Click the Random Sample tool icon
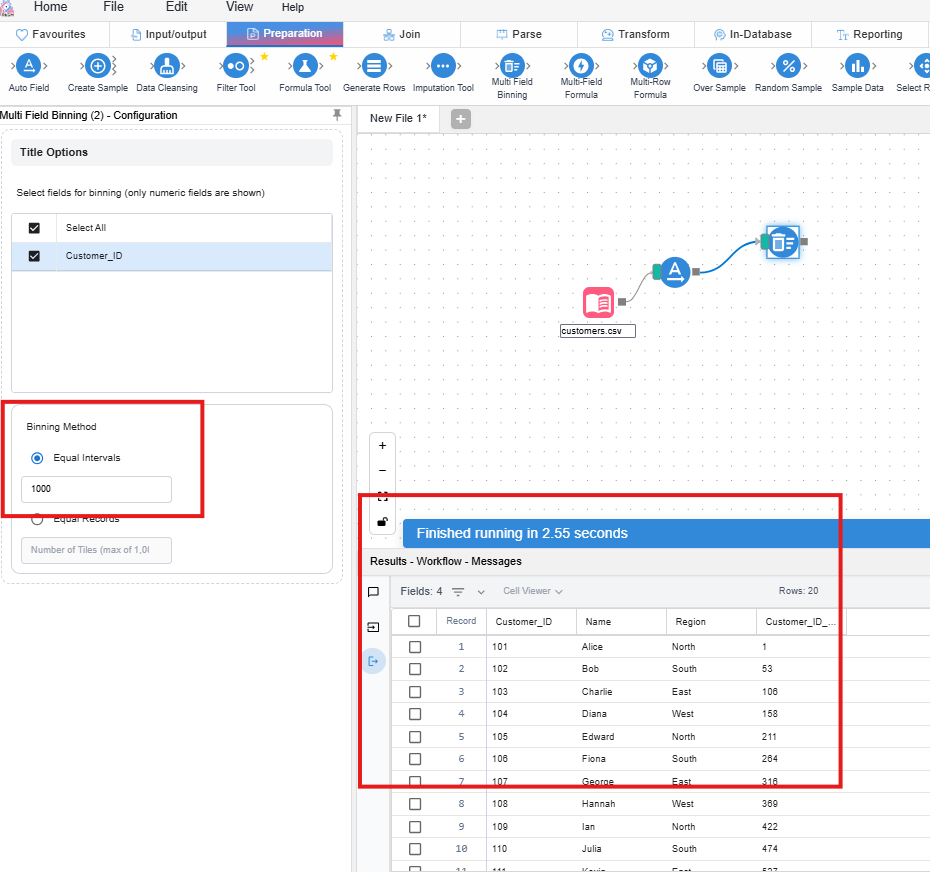Viewport: 930px width, 872px height. (788, 66)
